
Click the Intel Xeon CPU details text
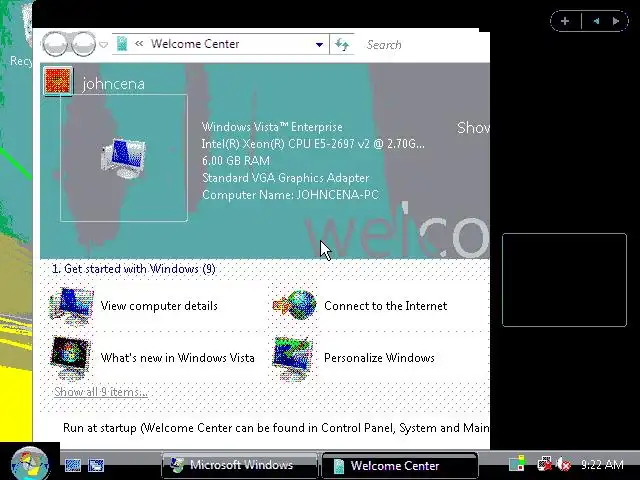(313, 144)
